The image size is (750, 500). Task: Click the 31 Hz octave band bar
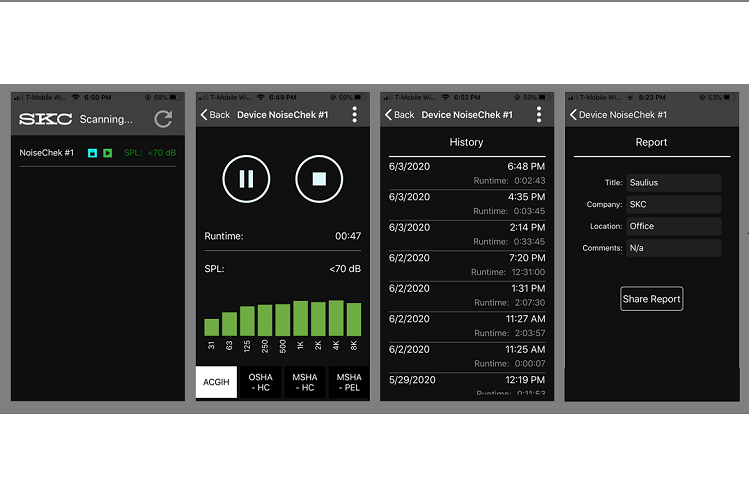pos(211,327)
